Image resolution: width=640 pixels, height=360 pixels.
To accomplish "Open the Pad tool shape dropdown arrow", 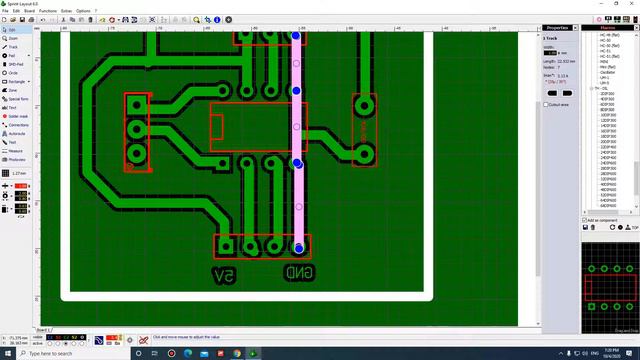I will coord(29,56).
